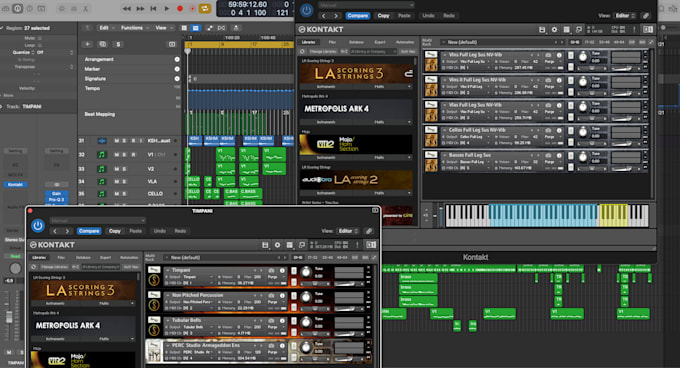Select Files tab in upper Kontakt browser

[x=332, y=42]
